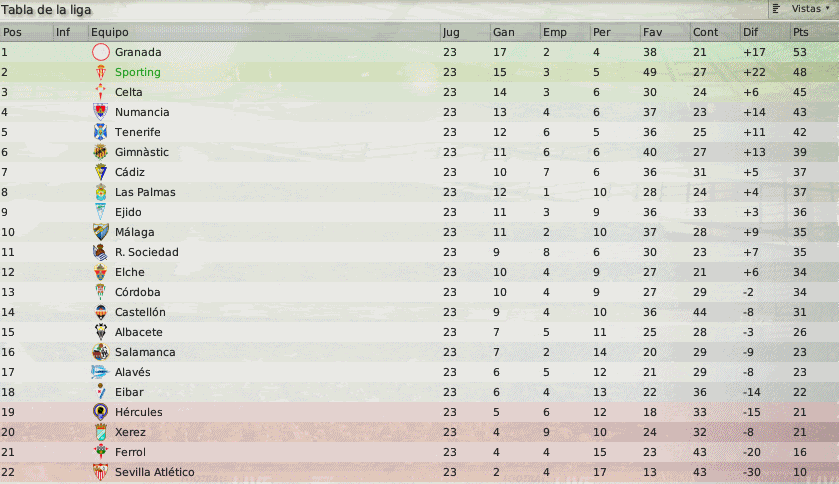Screen dimensions: 839x484
Task: Click the Sevilla Atlético crest icon
Action: (100, 472)
